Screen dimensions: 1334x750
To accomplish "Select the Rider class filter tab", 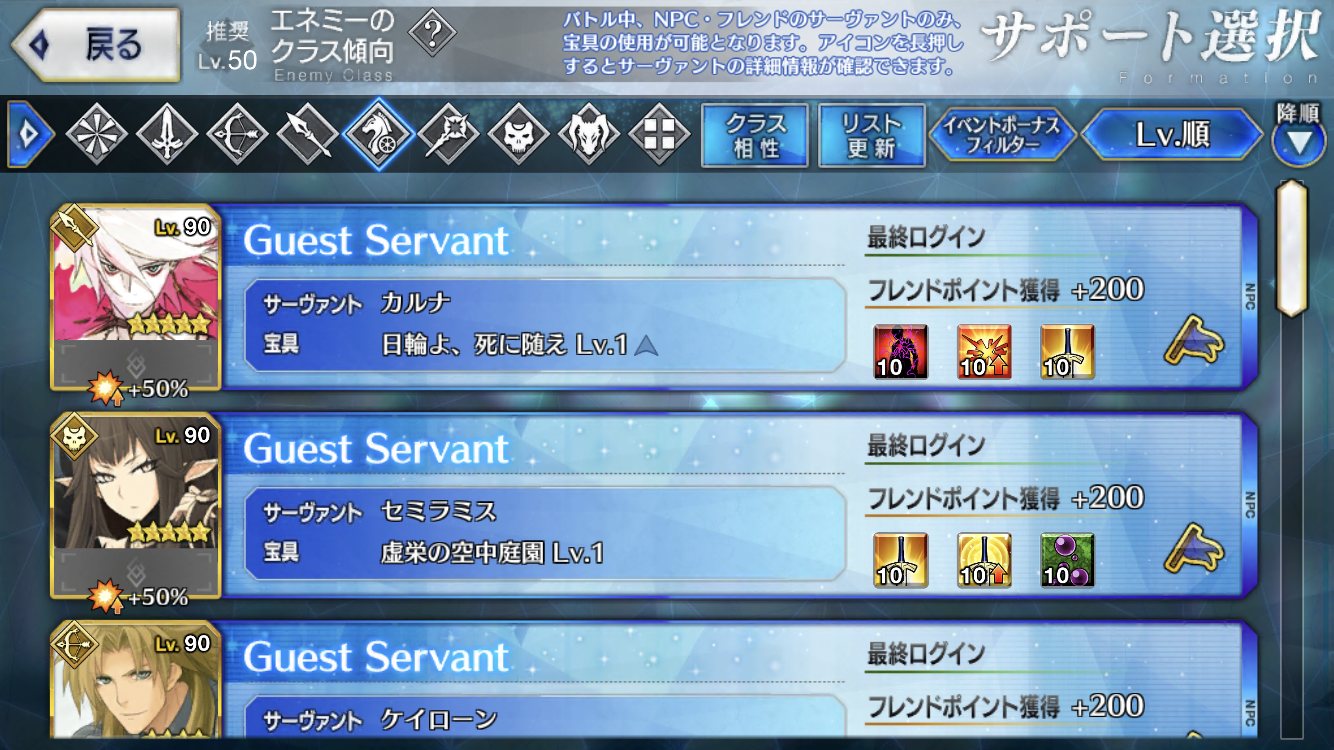I will (x=378, y=134).
